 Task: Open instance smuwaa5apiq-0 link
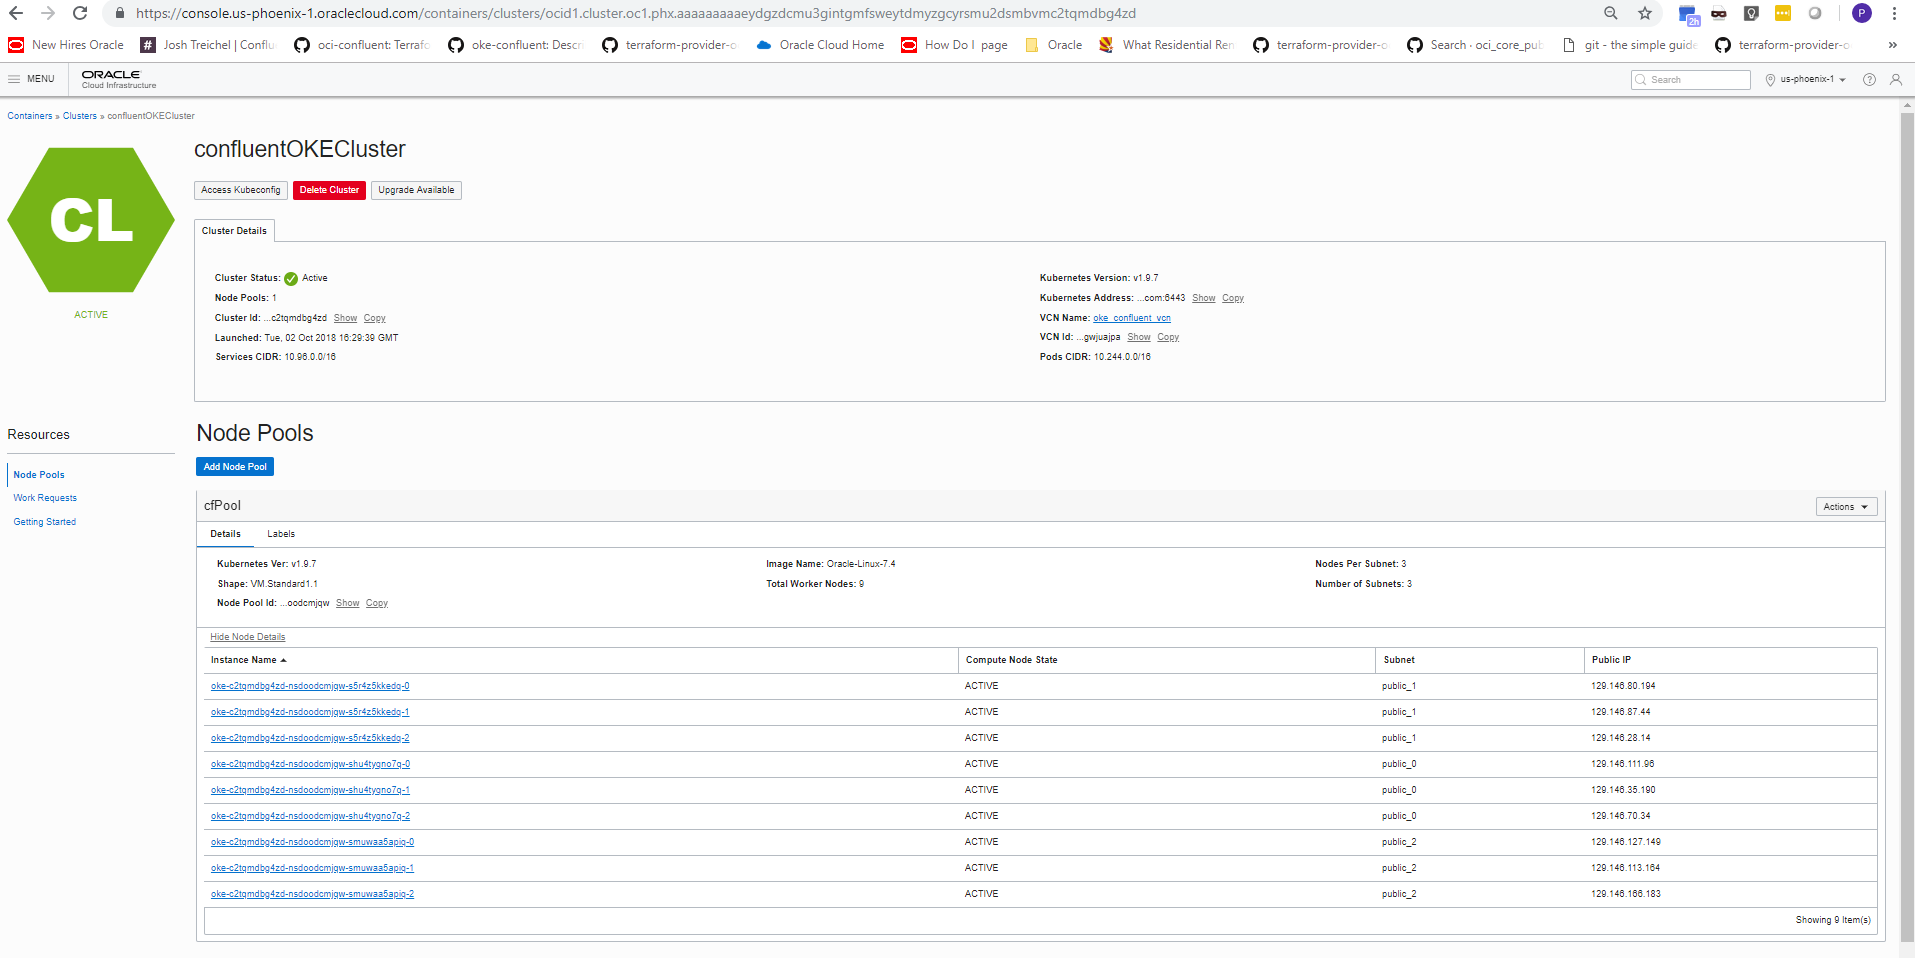click(312, 842)
